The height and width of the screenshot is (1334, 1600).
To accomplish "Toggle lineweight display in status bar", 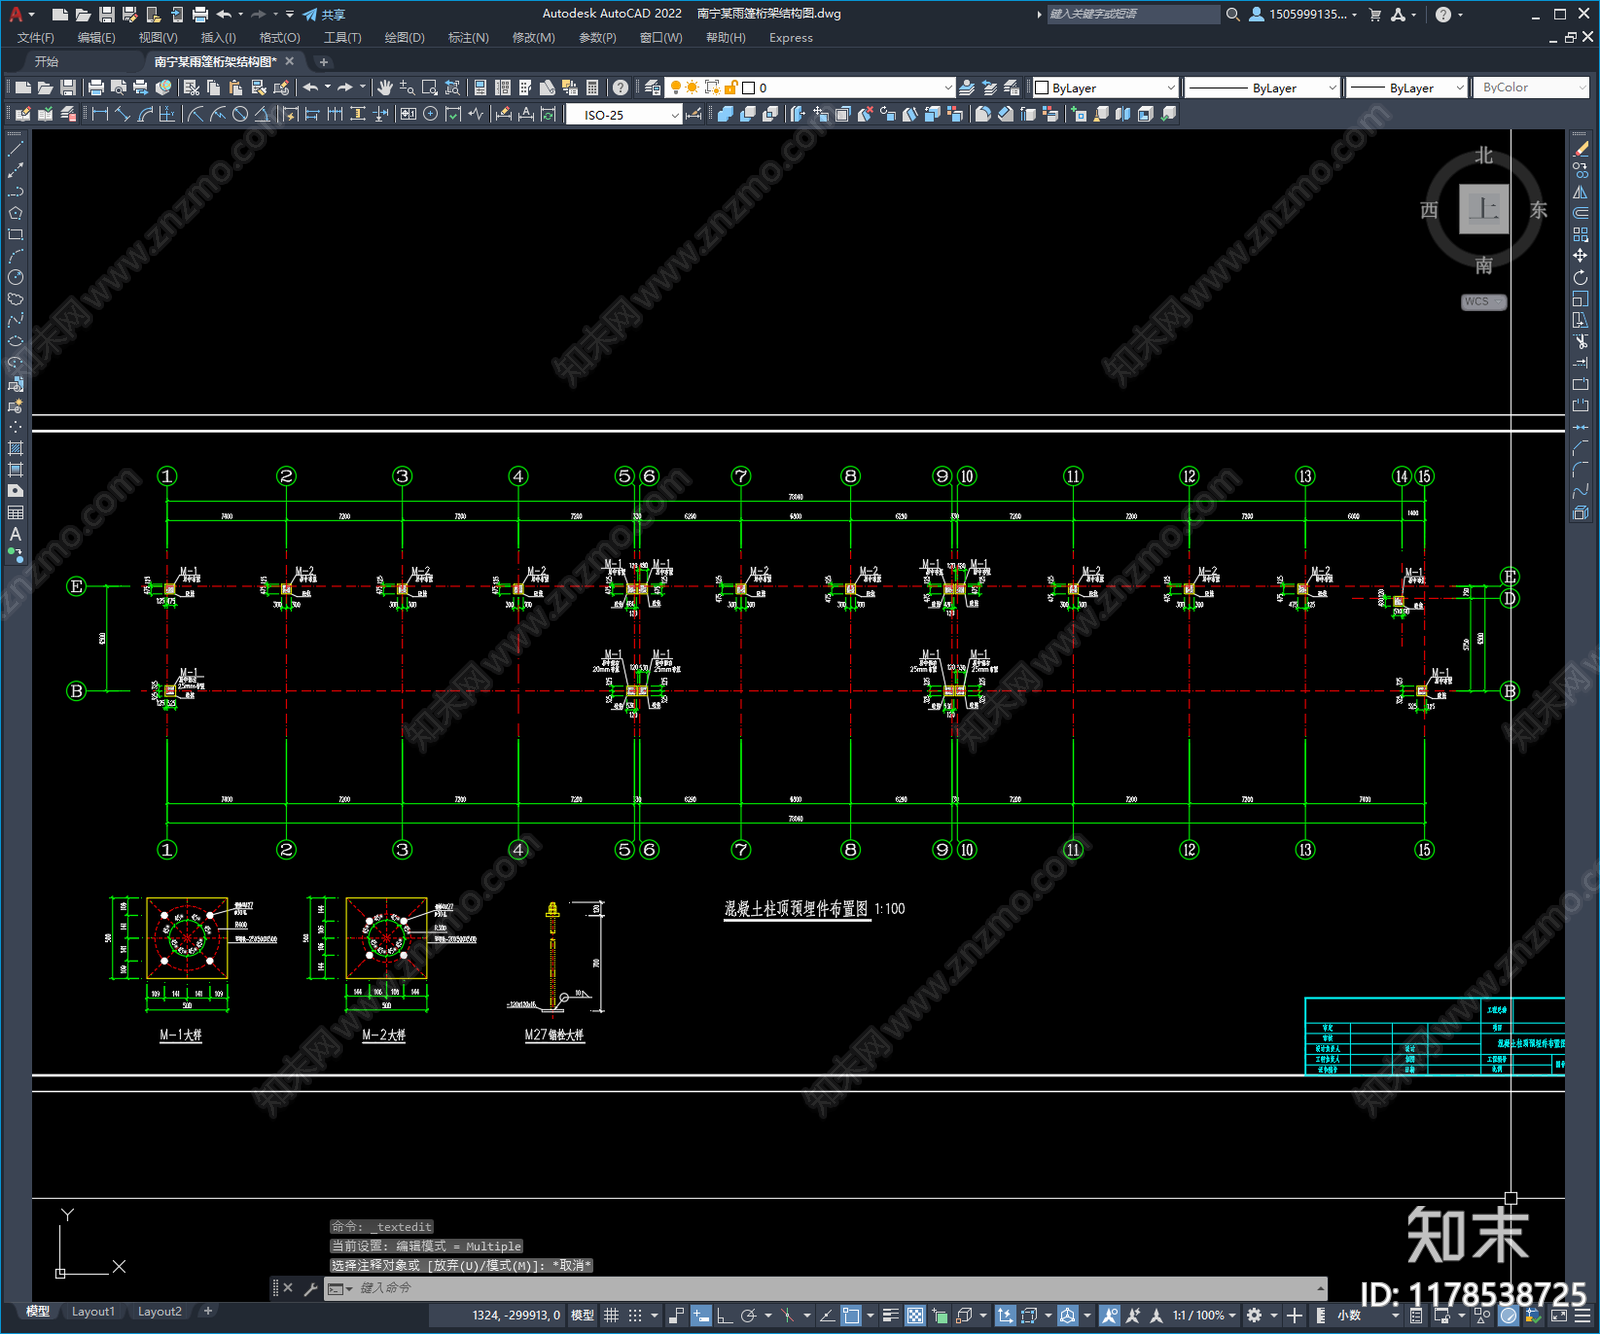I will 890,1315.
